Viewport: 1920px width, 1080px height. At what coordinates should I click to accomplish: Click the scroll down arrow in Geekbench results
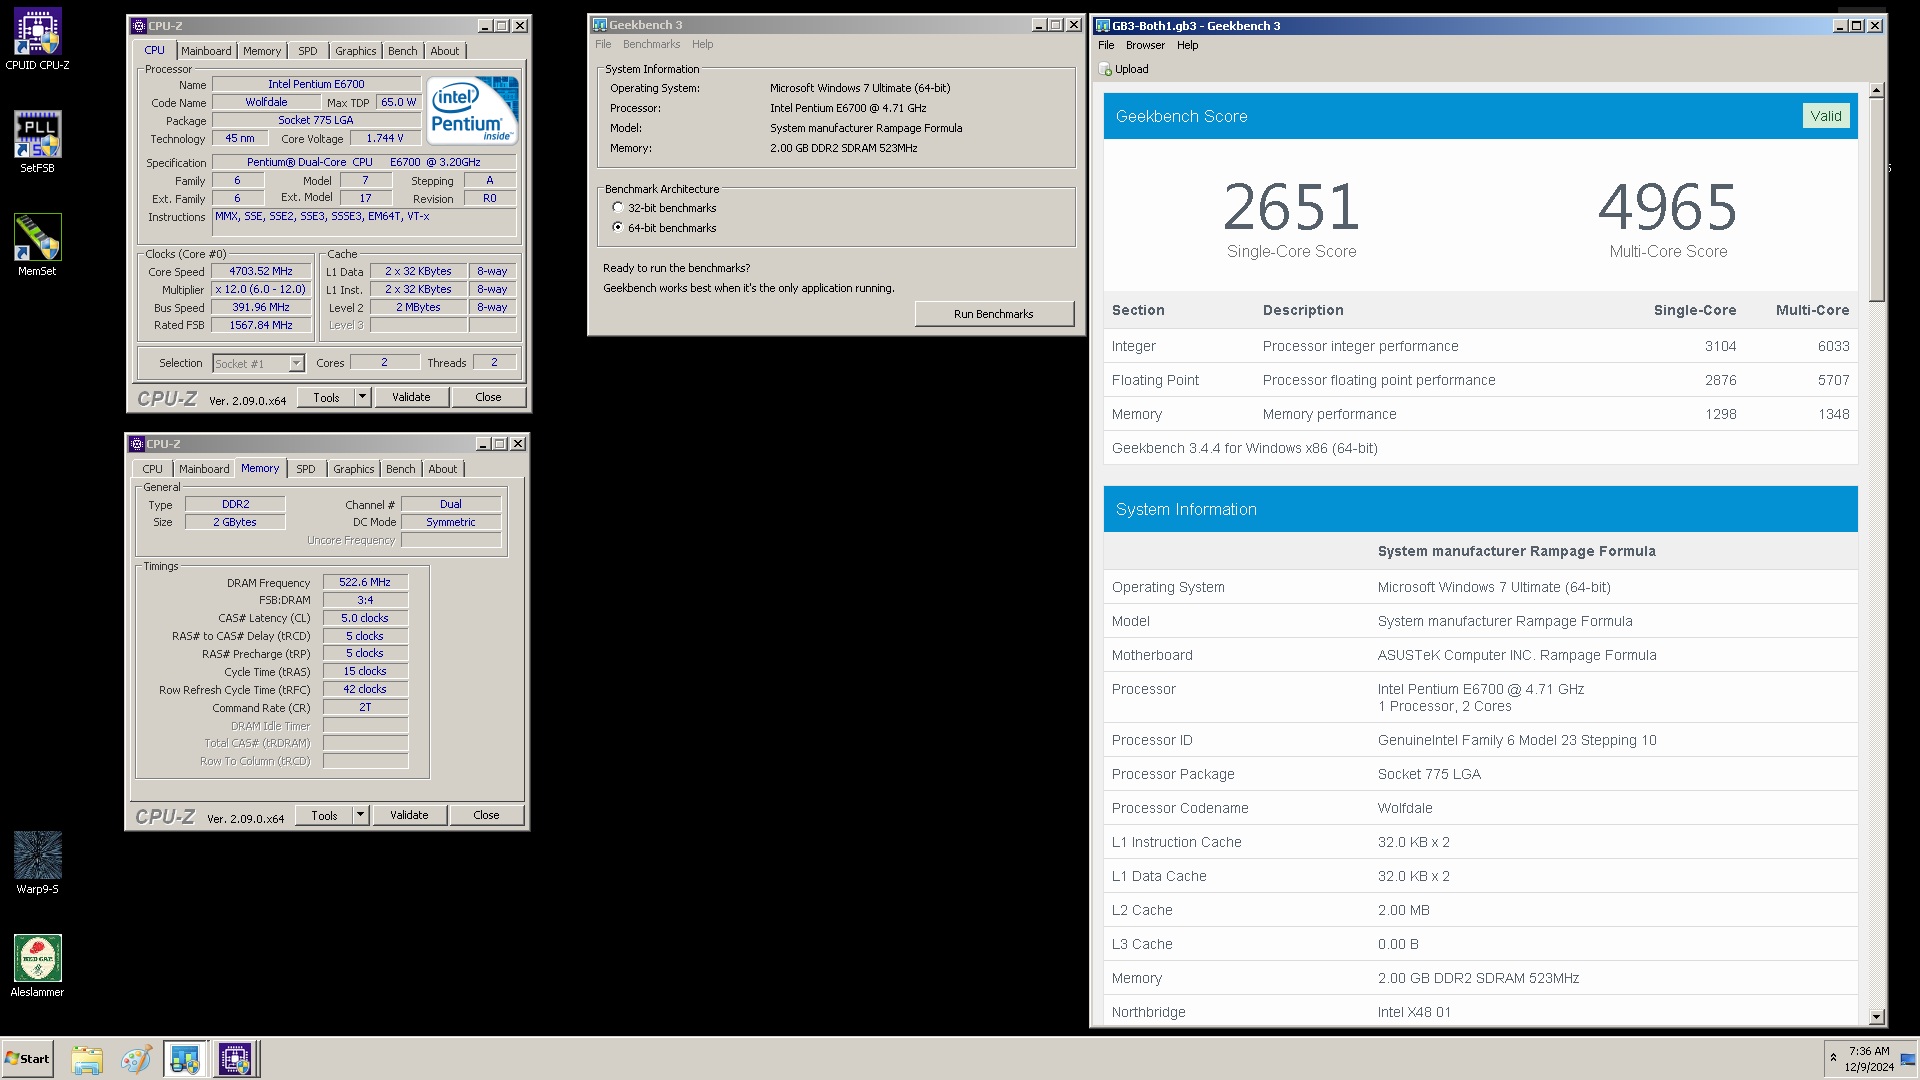pyautogui.click(x=1877, y=1017)
